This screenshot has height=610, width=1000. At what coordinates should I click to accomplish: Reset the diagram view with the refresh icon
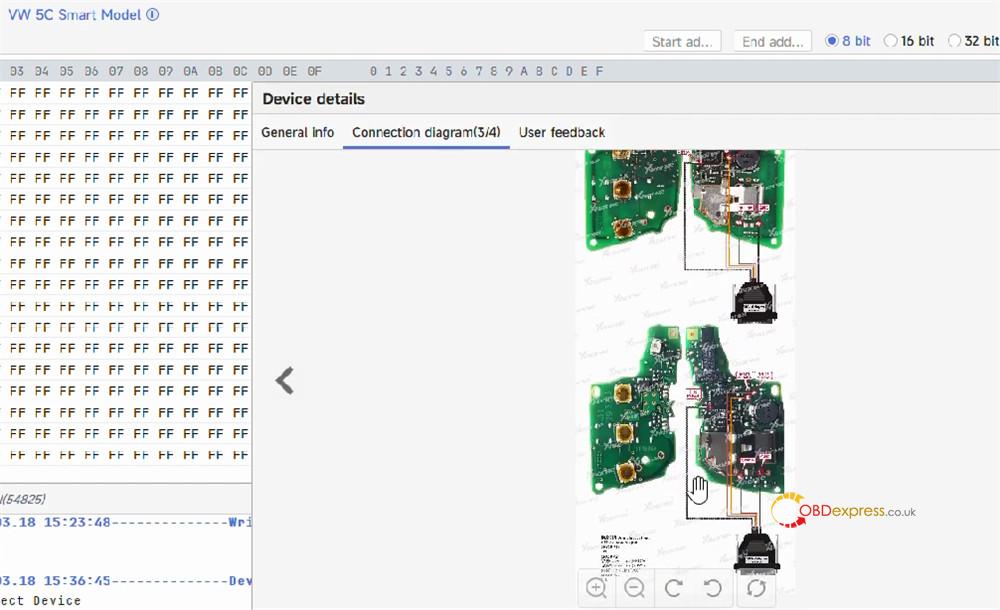[757, 588]
